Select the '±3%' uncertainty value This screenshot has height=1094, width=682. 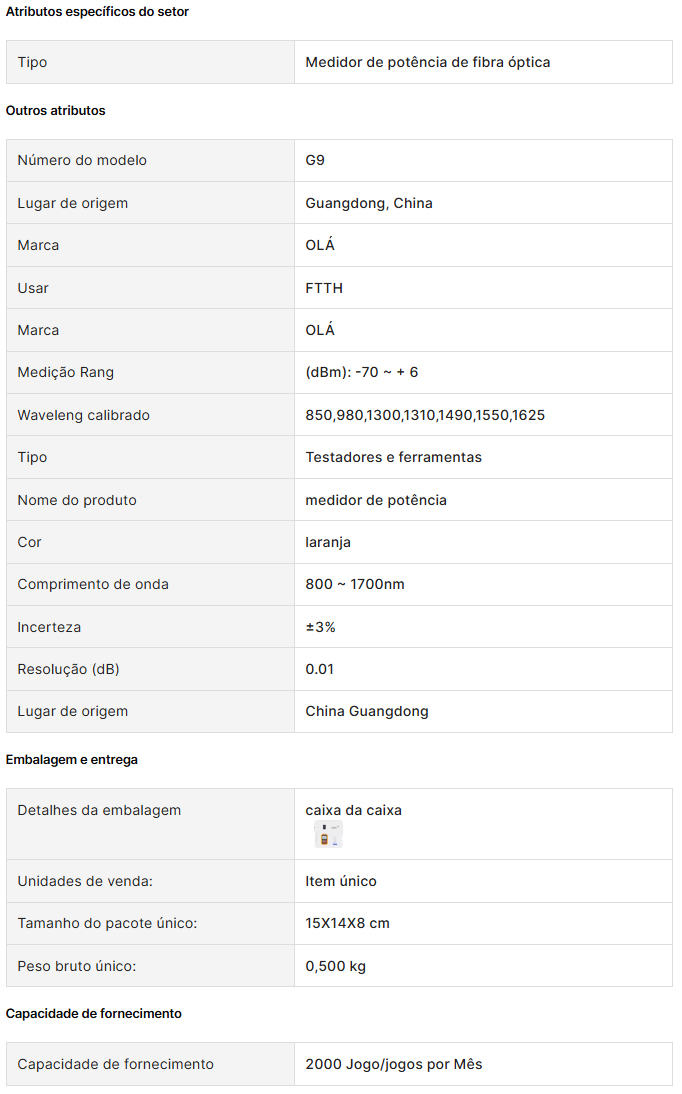[320, 627]
